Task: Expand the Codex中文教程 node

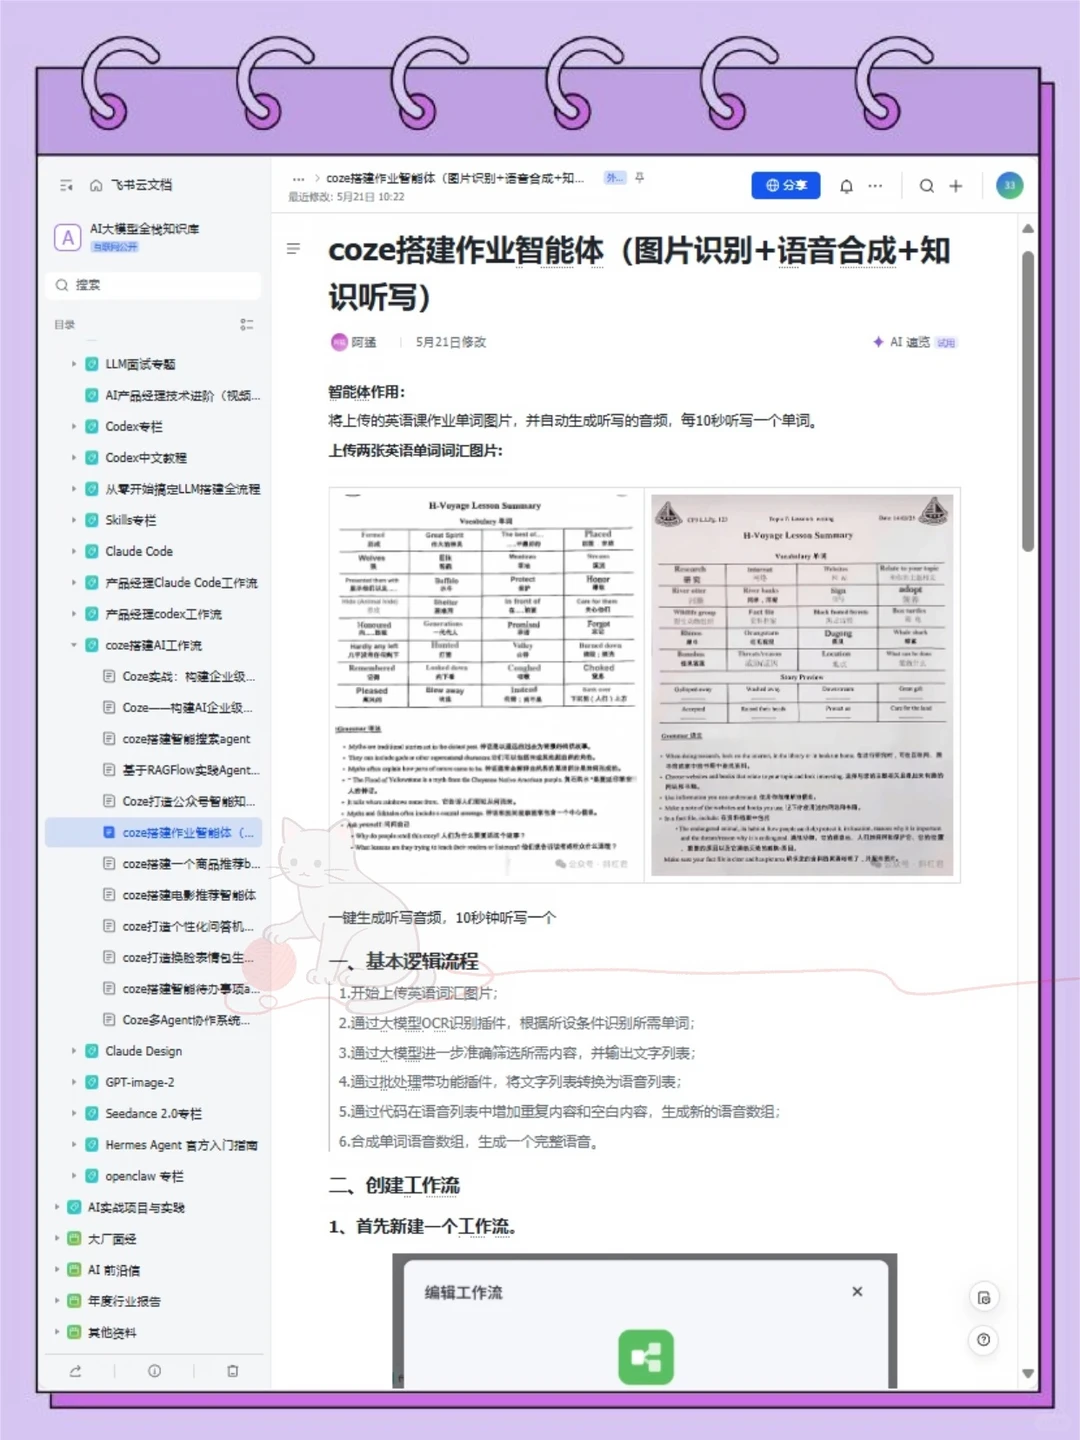Action: coord(74,458)
